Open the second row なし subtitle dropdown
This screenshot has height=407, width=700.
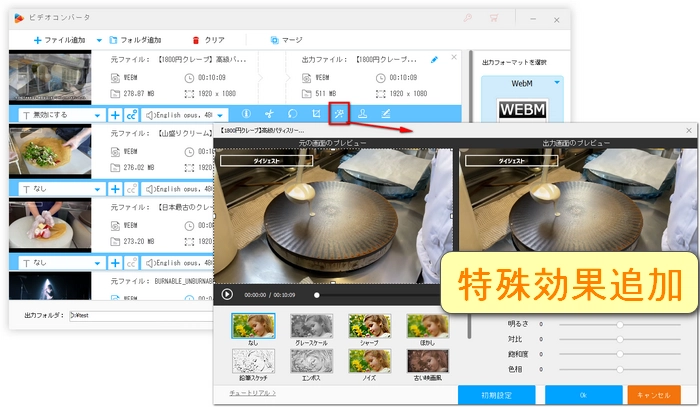[x=62, y=189]
